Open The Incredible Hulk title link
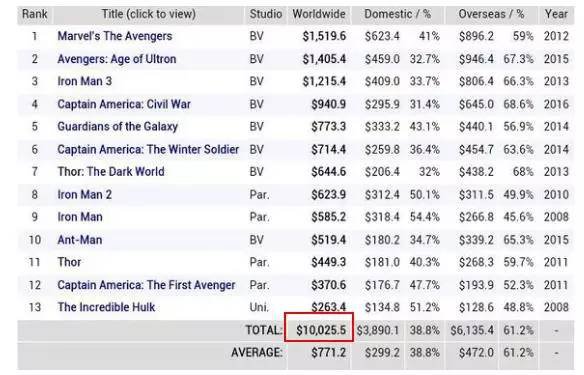The height and width of the screenshot is (375, 584). click(x=106, y=307)
